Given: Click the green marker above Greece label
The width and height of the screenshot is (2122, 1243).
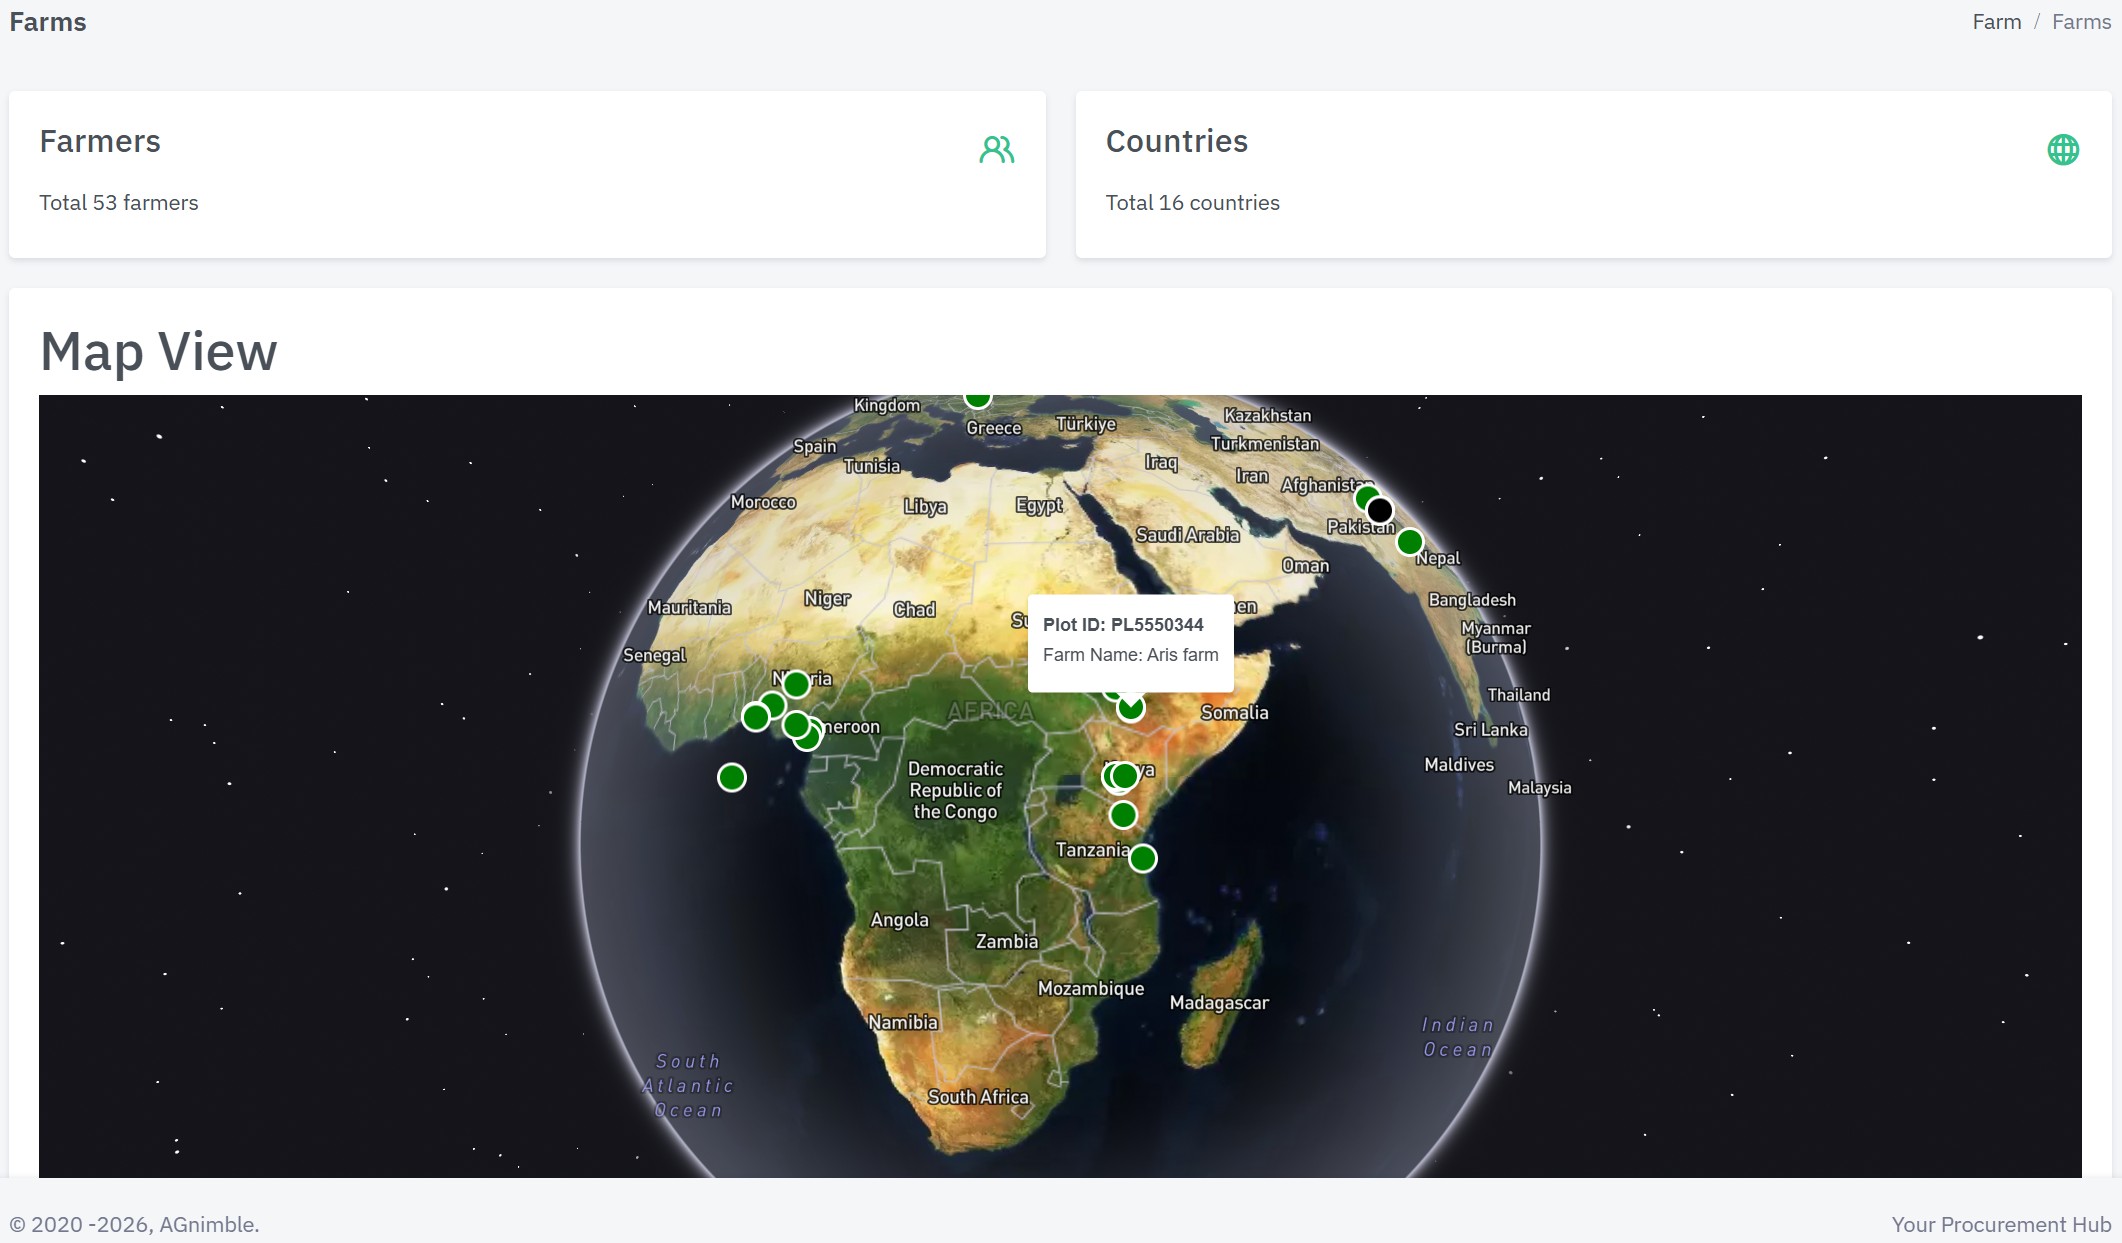Looking at the screenshot, I should coord(977,399).
